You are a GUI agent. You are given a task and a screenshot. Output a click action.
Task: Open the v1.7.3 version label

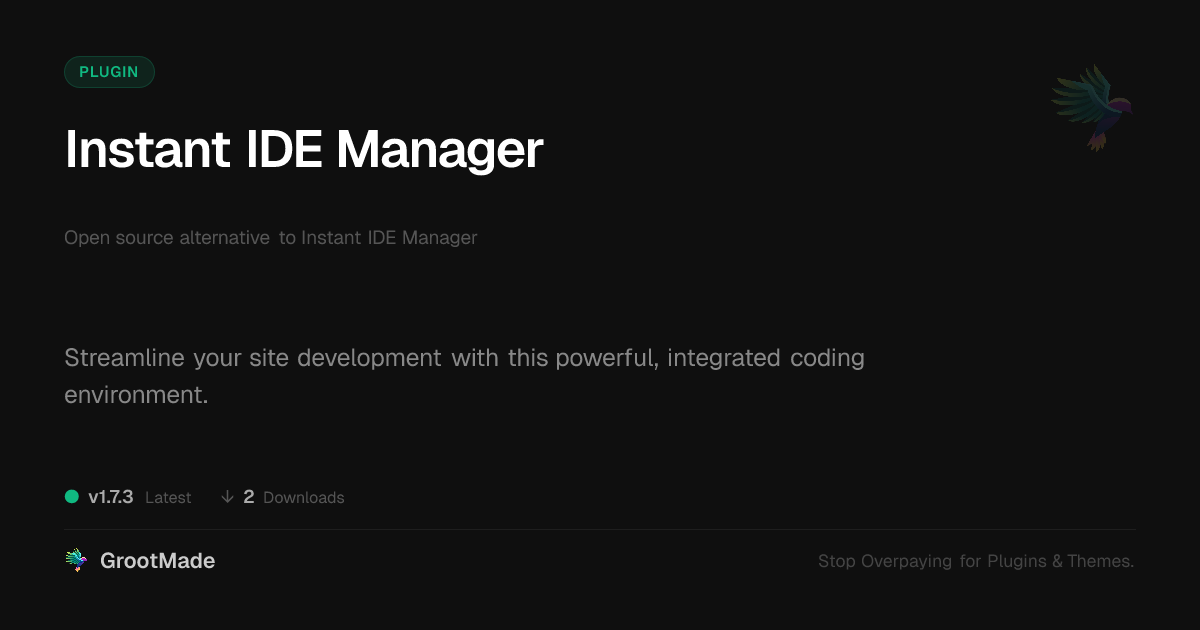pyautogui.click(x=110, y=497)
